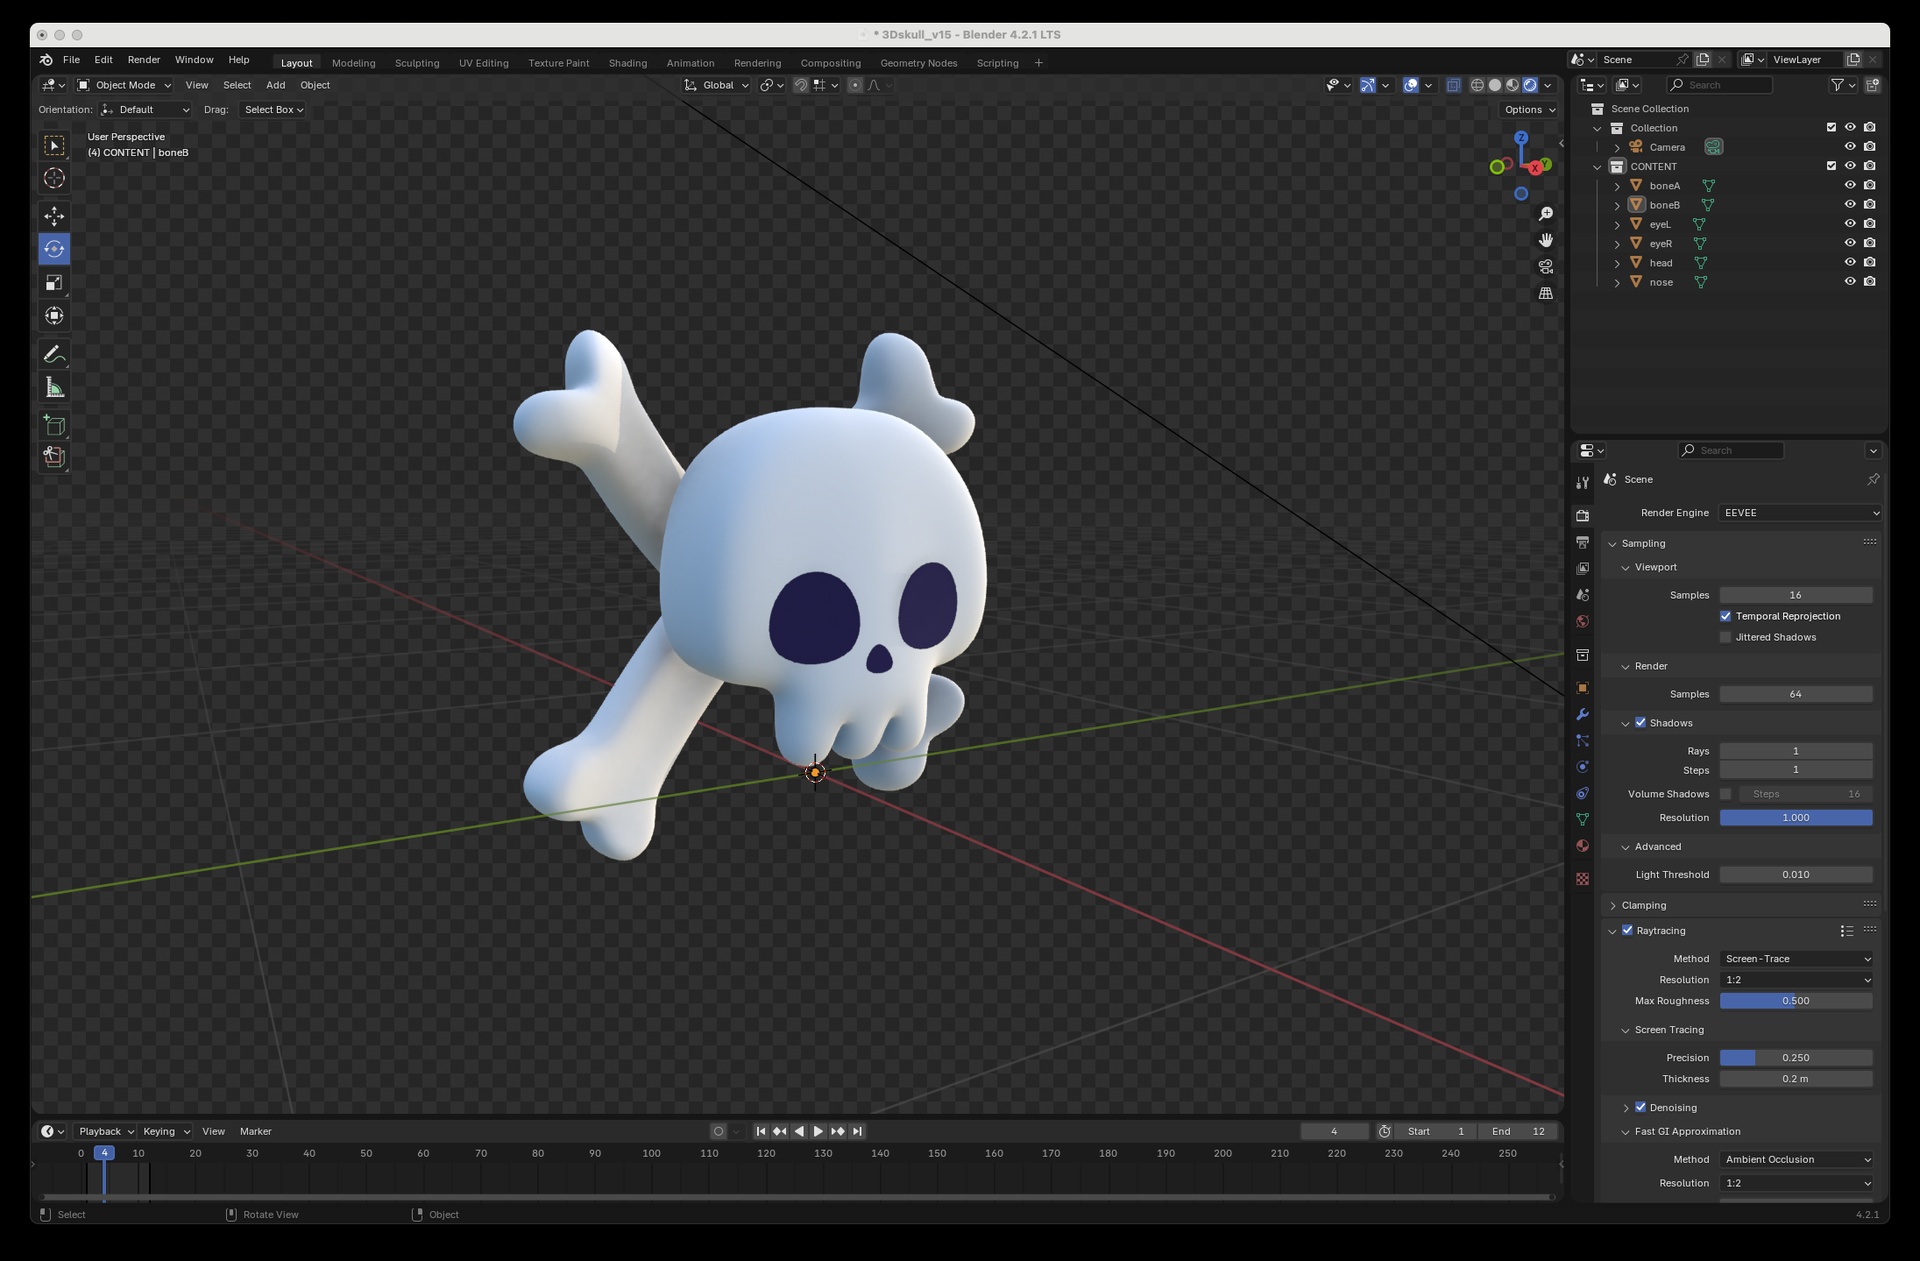
Task: Click the pan view hand icon
Action: point(1546,240)
